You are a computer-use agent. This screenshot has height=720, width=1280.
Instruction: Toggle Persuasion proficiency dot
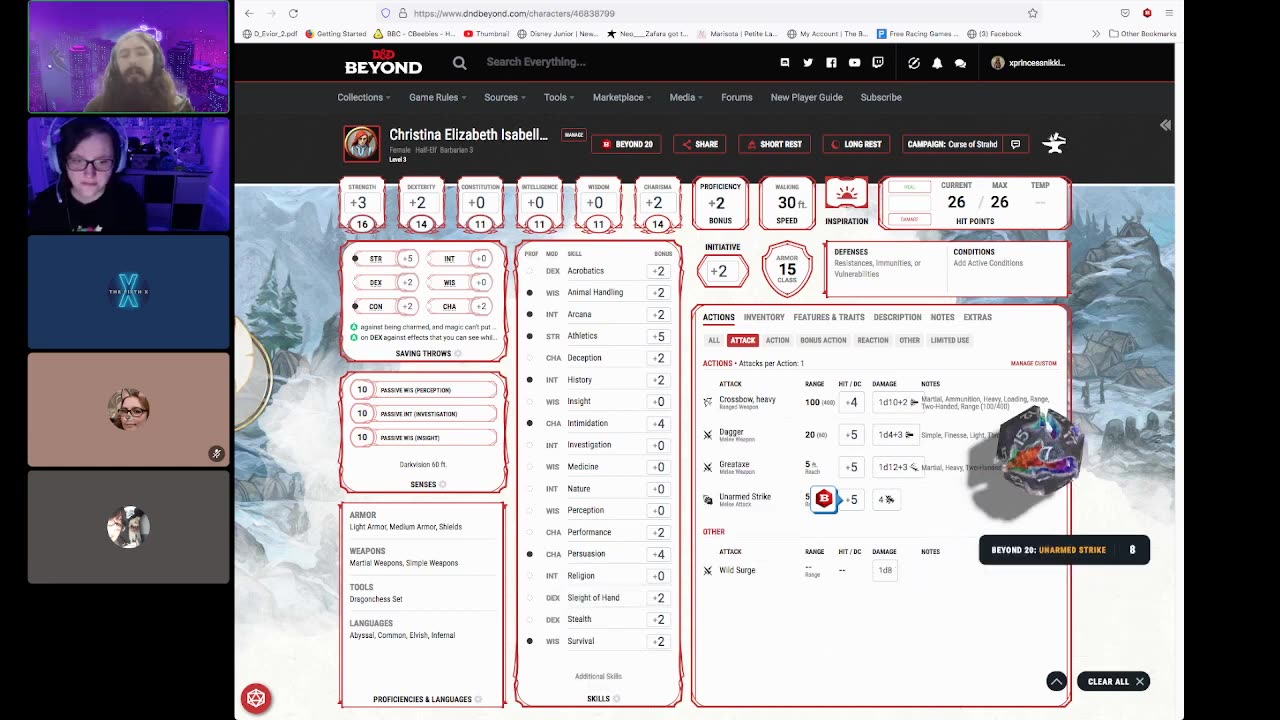(529, 554)
